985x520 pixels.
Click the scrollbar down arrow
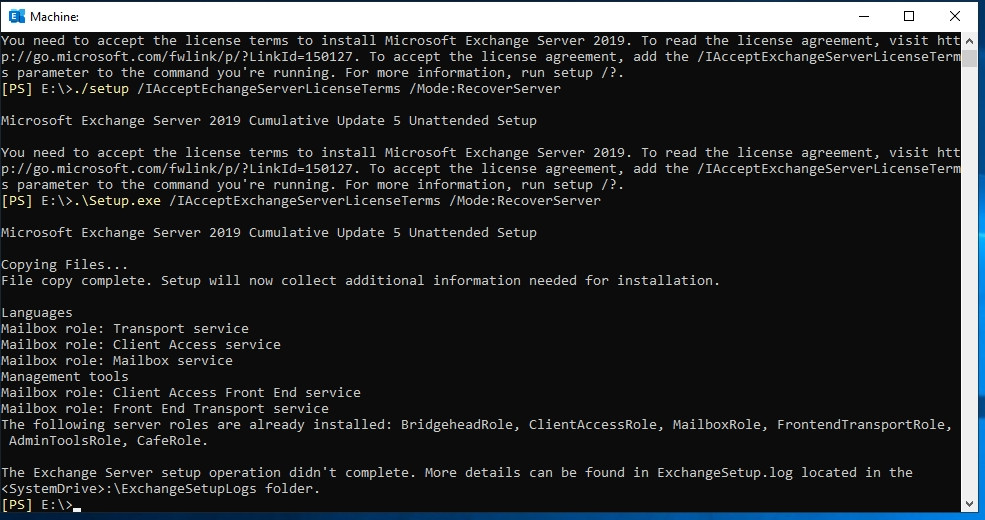pos(969,504)
